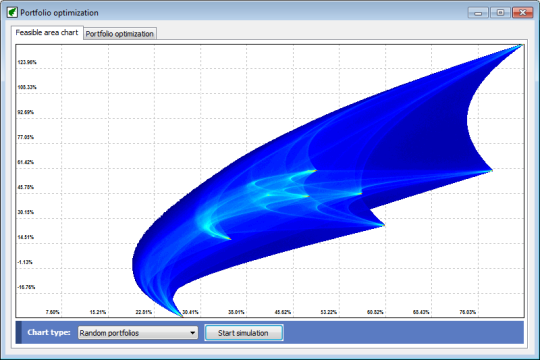Screen dimensions: 540x360
Task: Click the 123.96% y-axis label
Action: pos(27,62)
